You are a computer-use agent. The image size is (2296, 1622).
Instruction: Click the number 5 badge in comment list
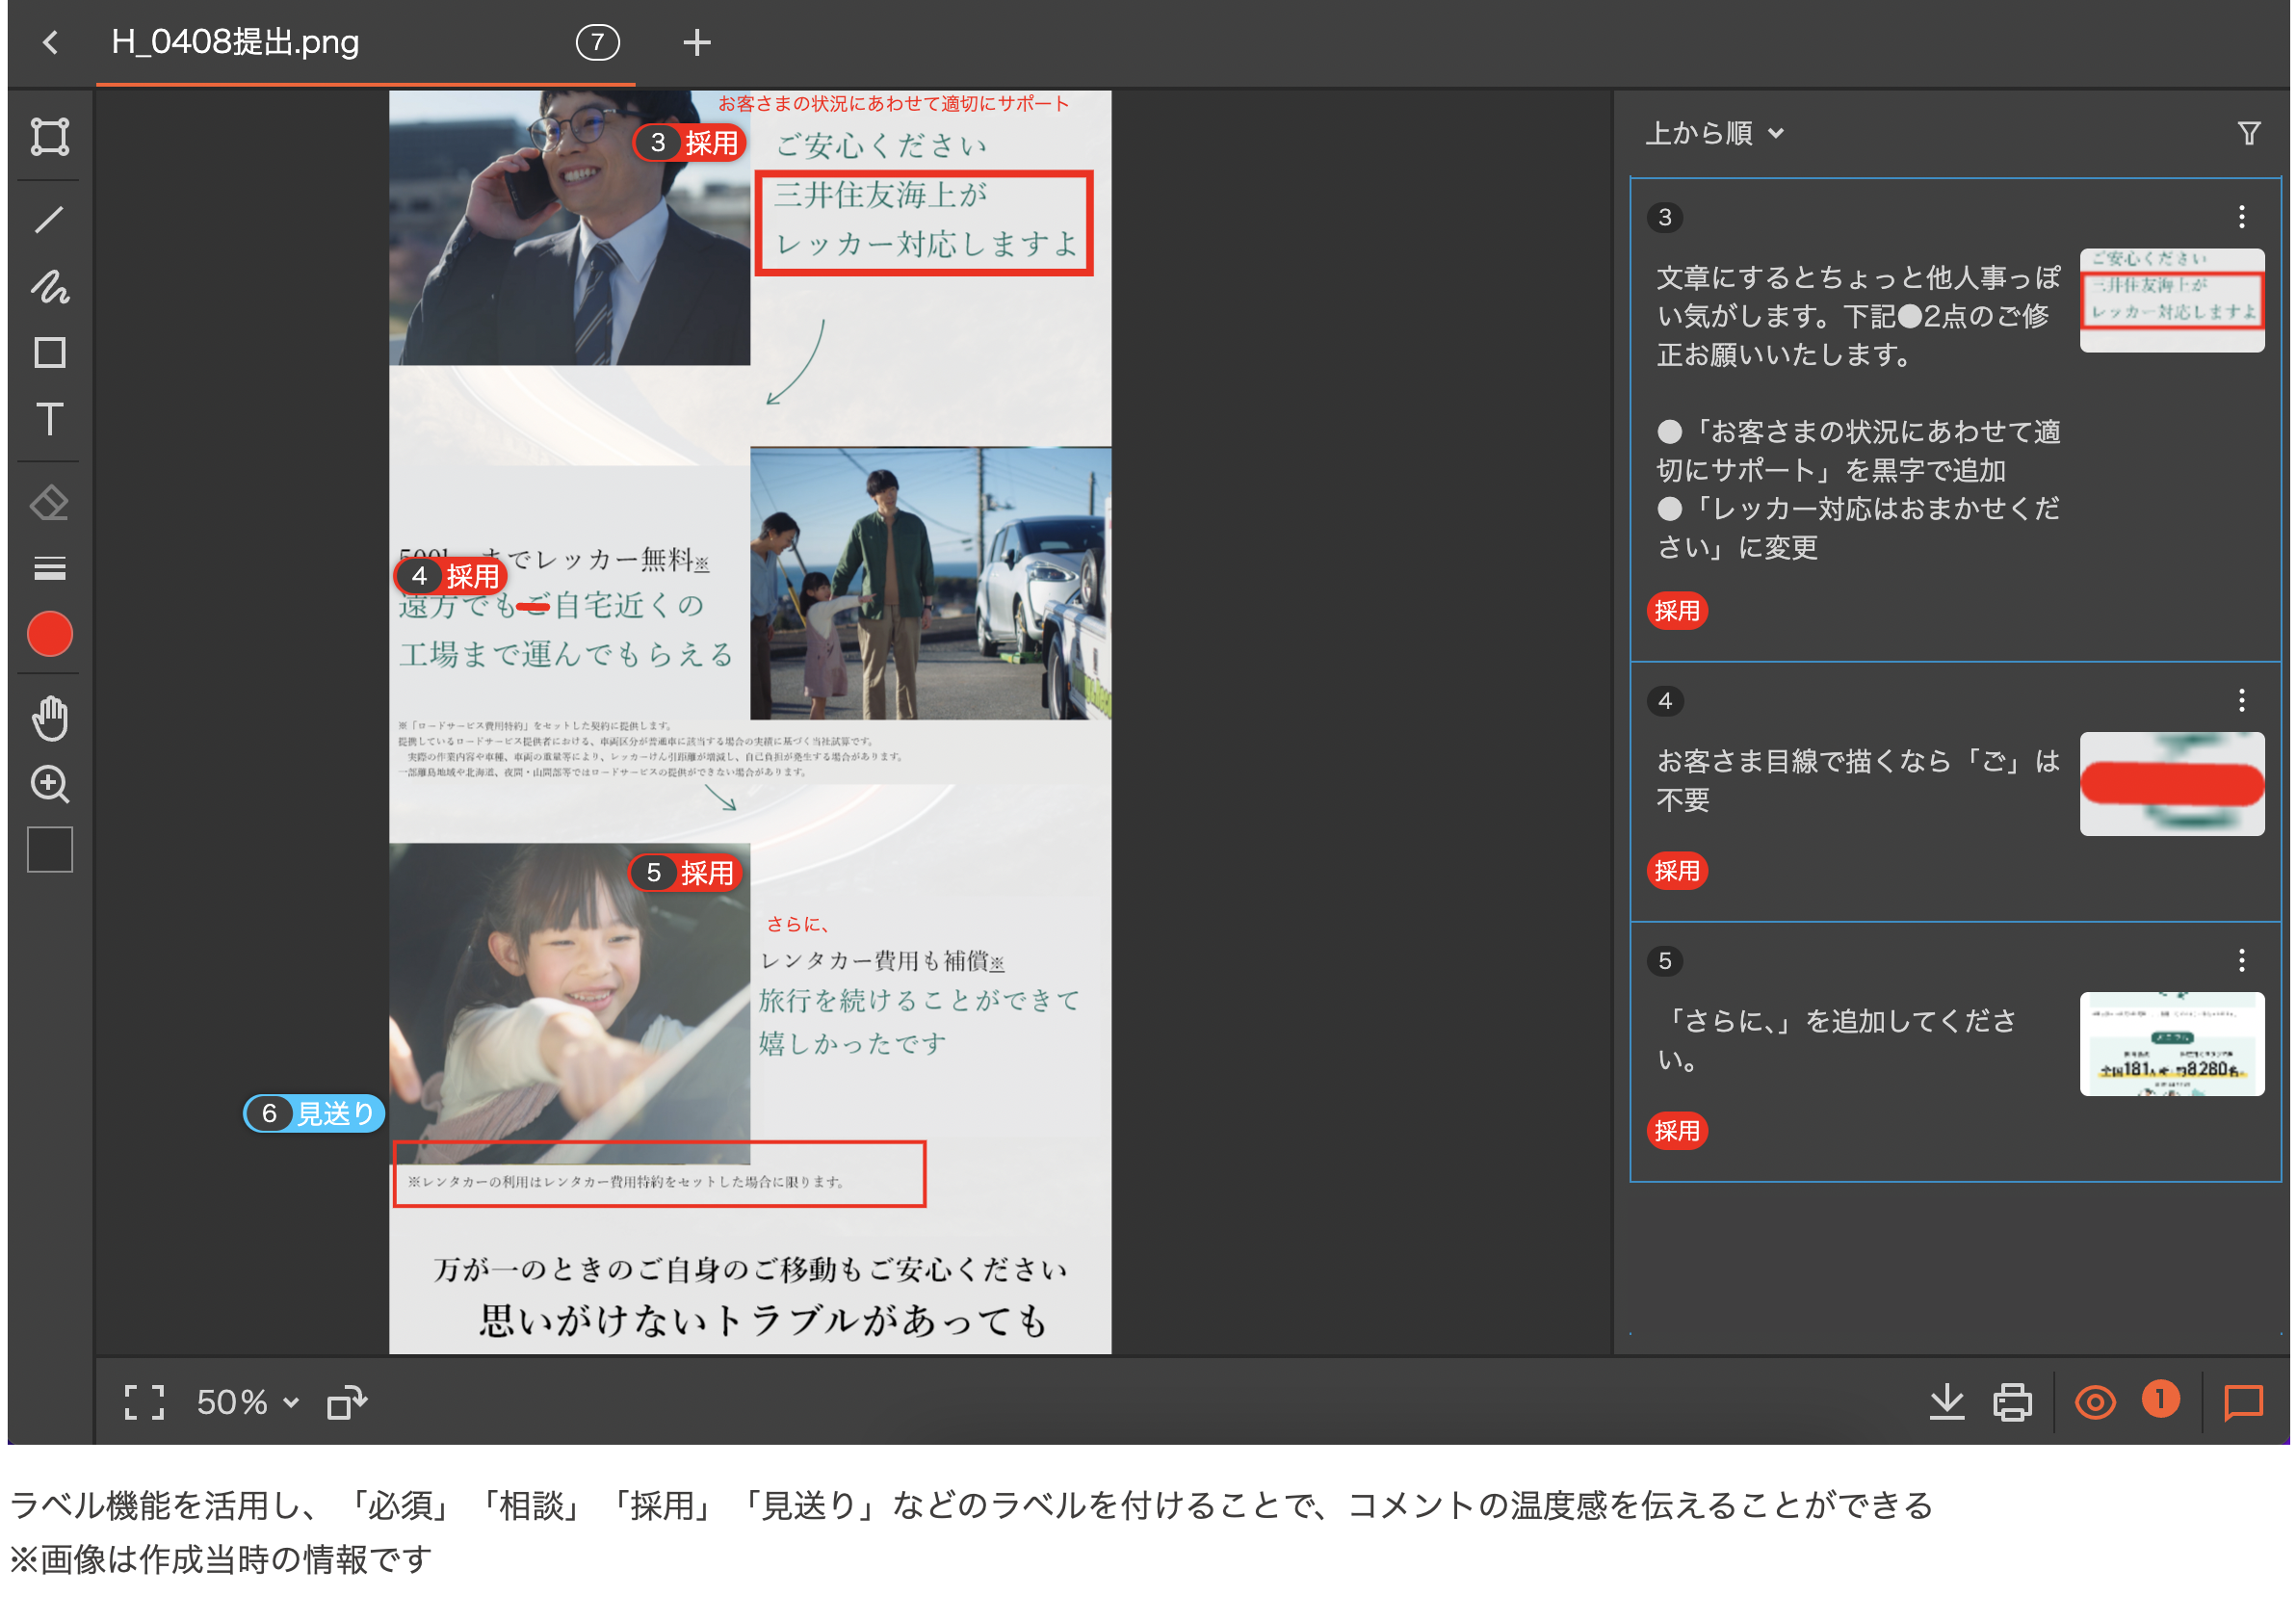pos(1665,961)
